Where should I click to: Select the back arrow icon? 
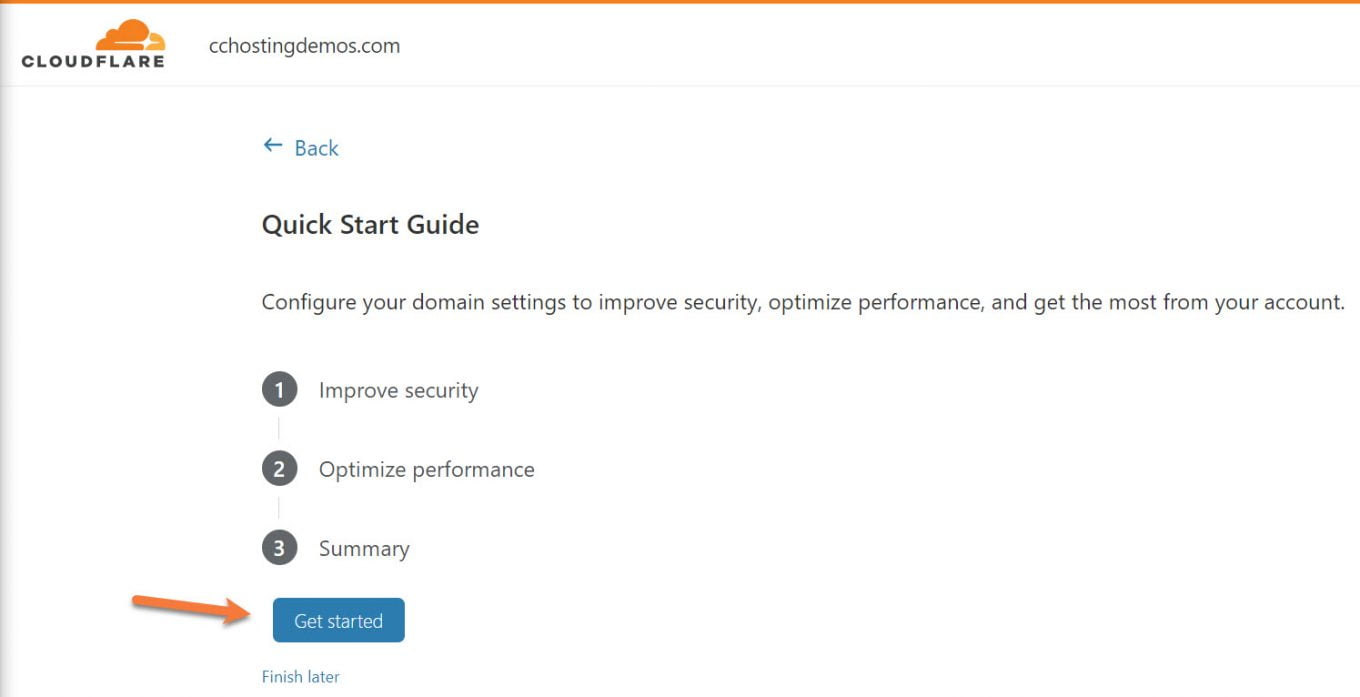(x=272, y=145)
